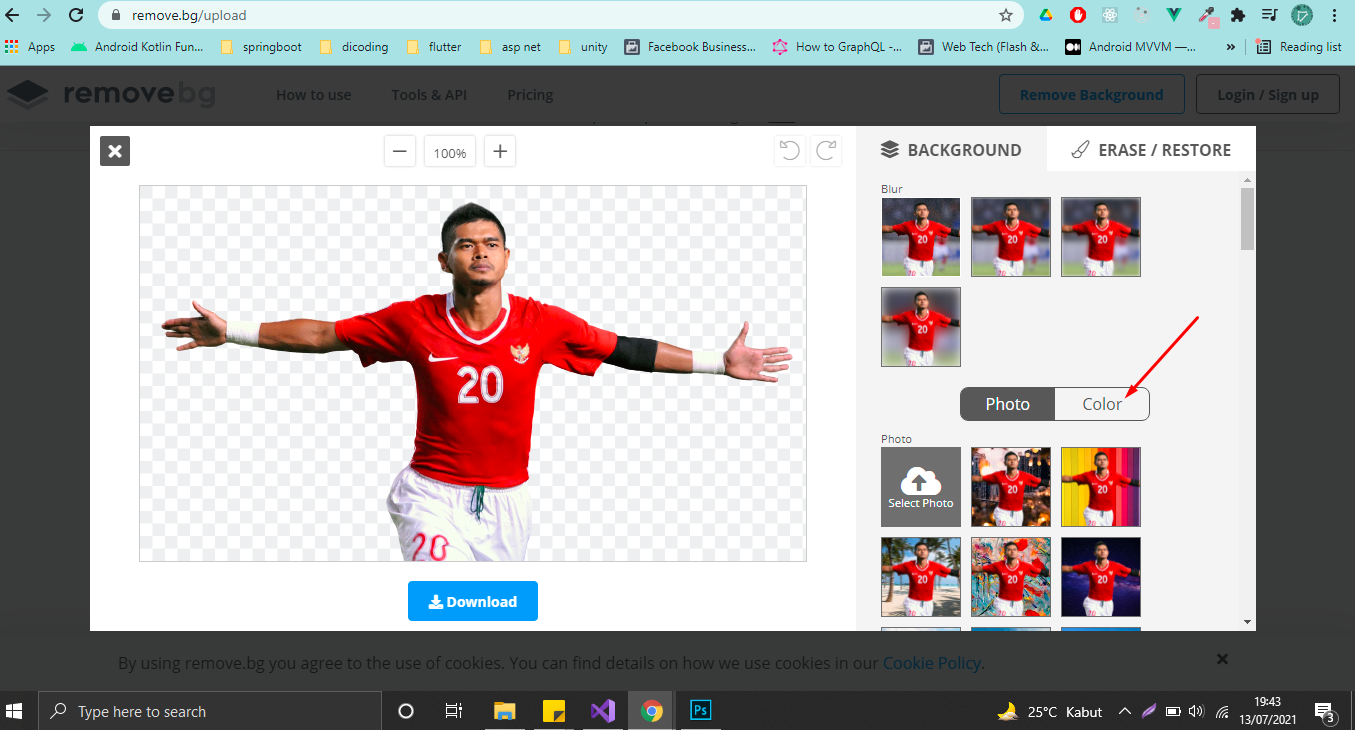Click the Login / Sign up button
1355x730 pixels.
[1268, 95]
